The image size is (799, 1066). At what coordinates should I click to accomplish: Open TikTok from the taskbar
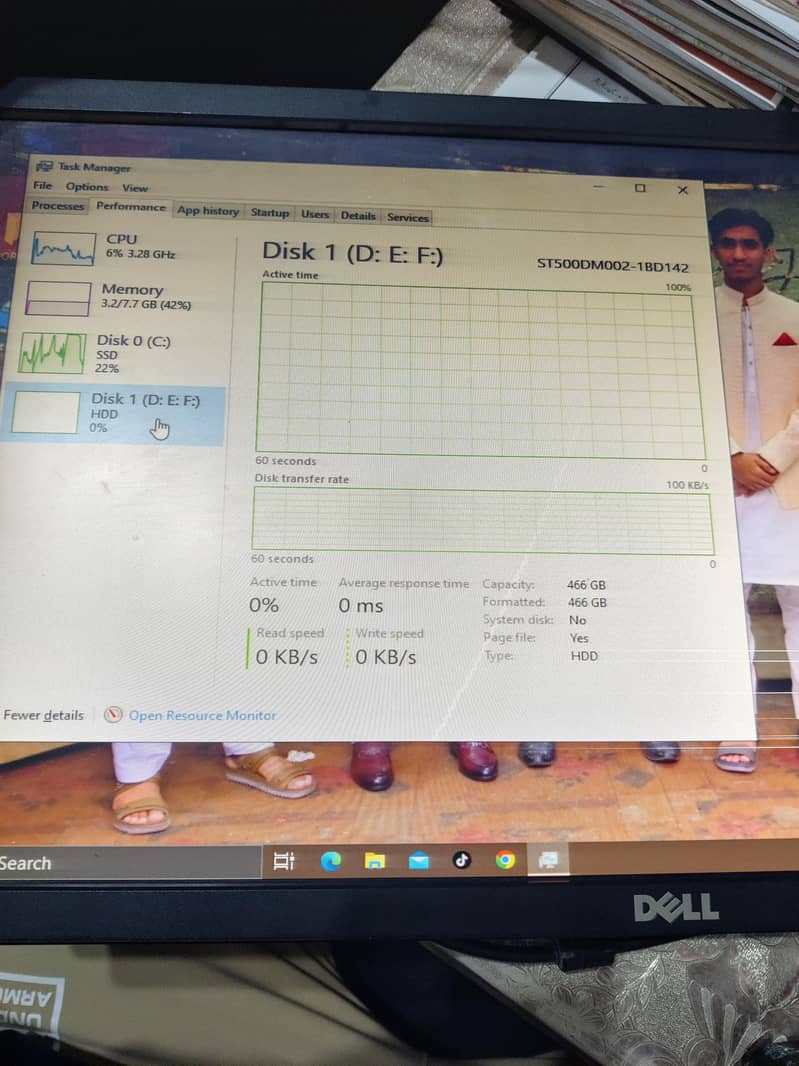pyautogui.click(x=462, y=859)
